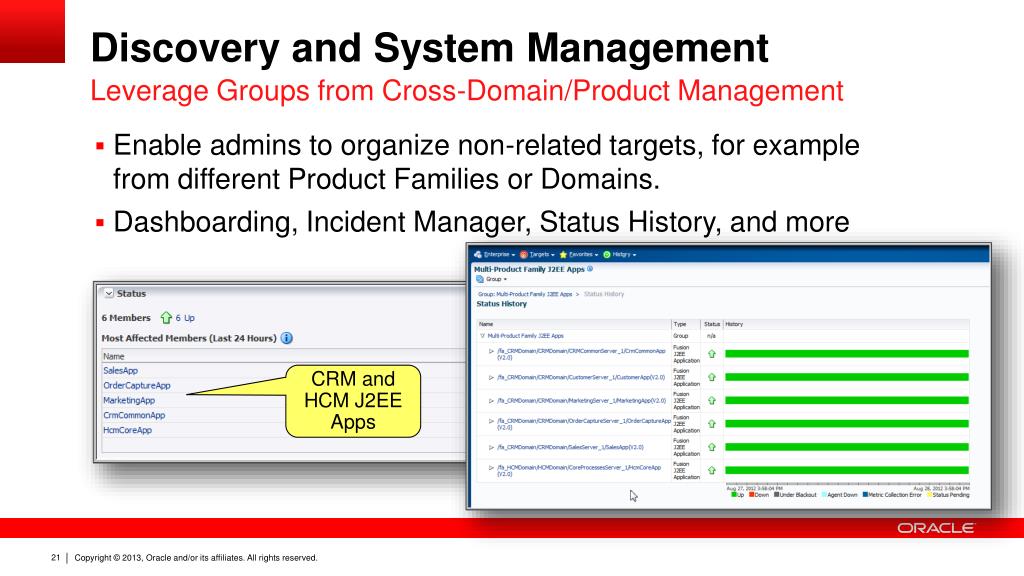Click the Agent Down legend label

click(x=842, y=495)
